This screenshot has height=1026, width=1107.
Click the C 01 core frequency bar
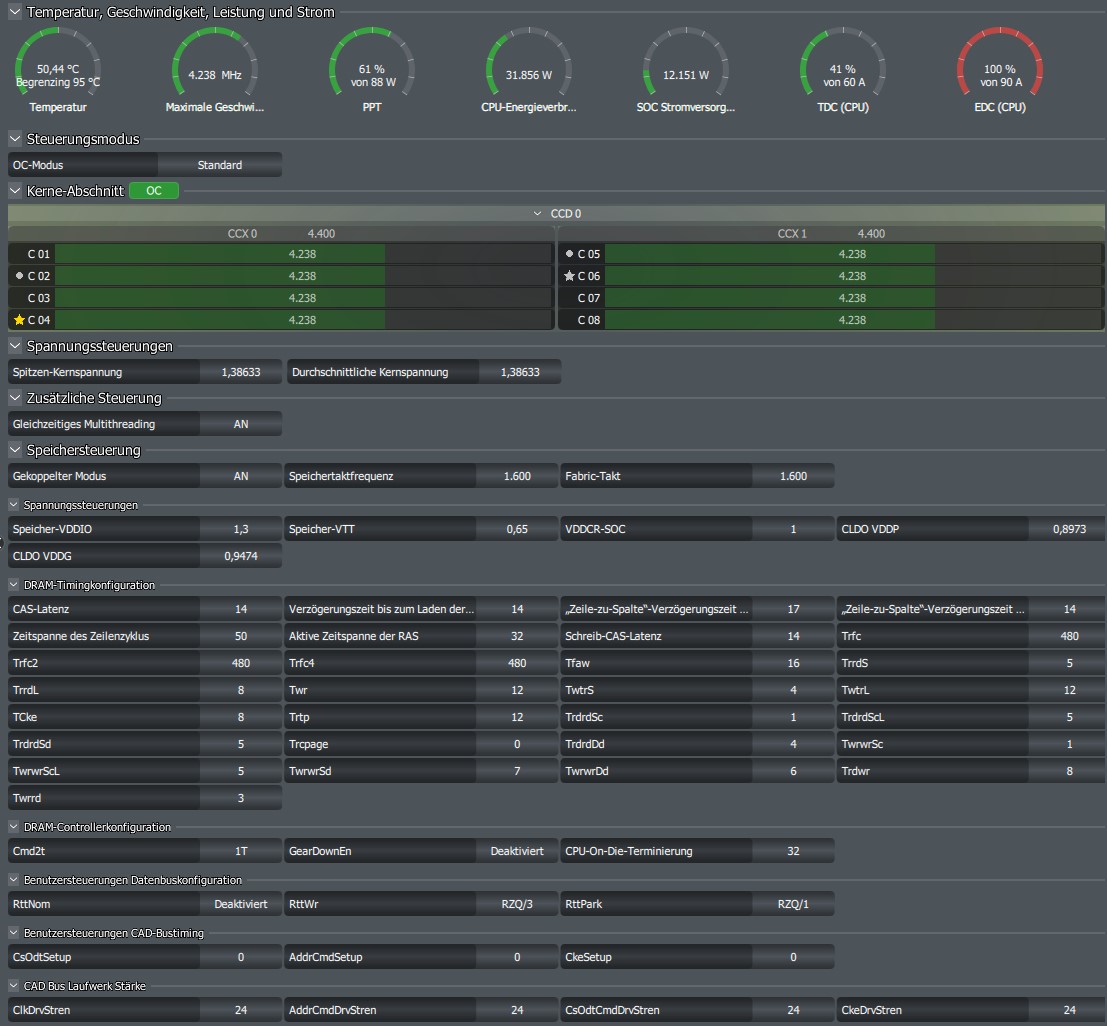pyautogui.click(x=303, y=253)
